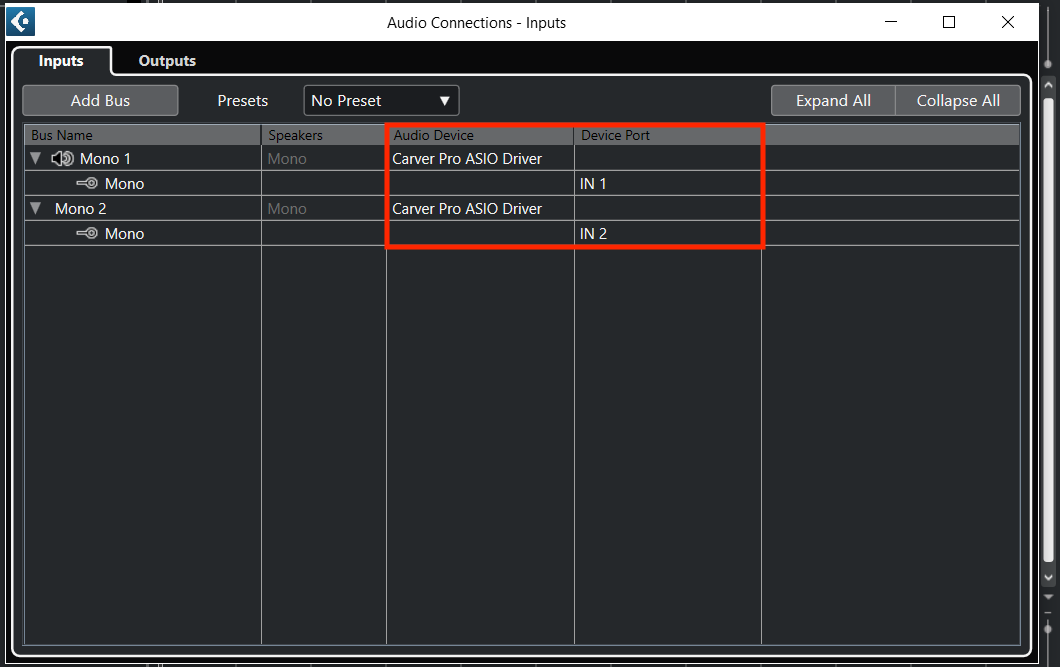This screenshot has height=667, width=1060.
Task: Click the Bus Name column header
Action: coord(140,134)
